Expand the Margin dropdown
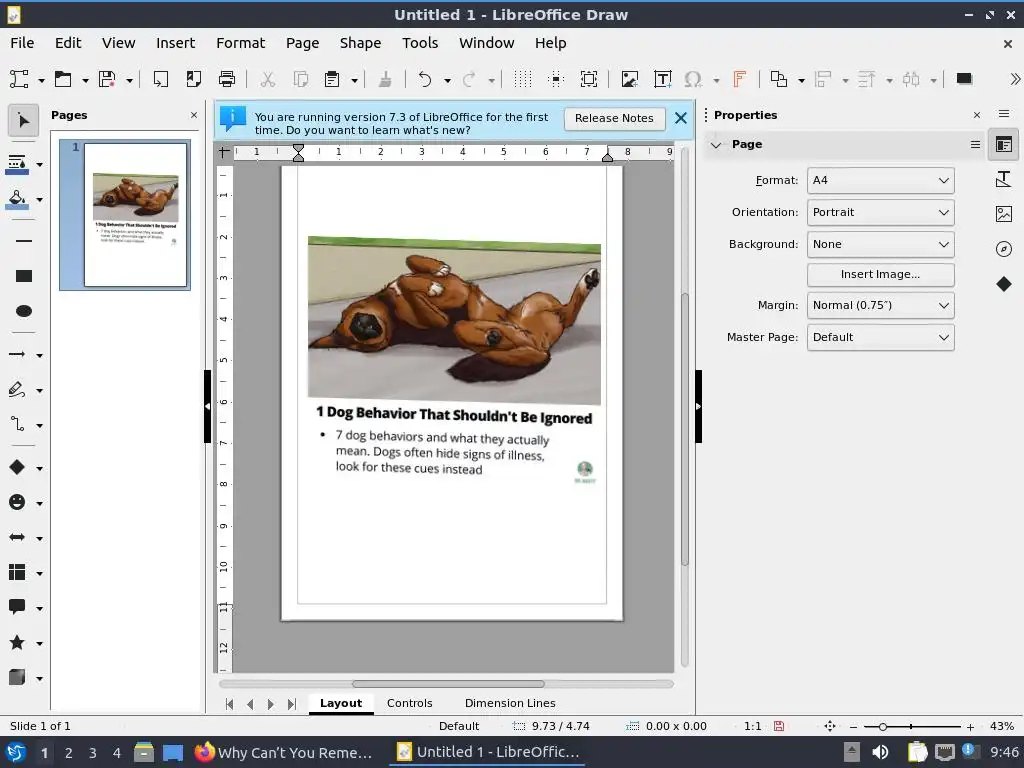 [880, 305]
